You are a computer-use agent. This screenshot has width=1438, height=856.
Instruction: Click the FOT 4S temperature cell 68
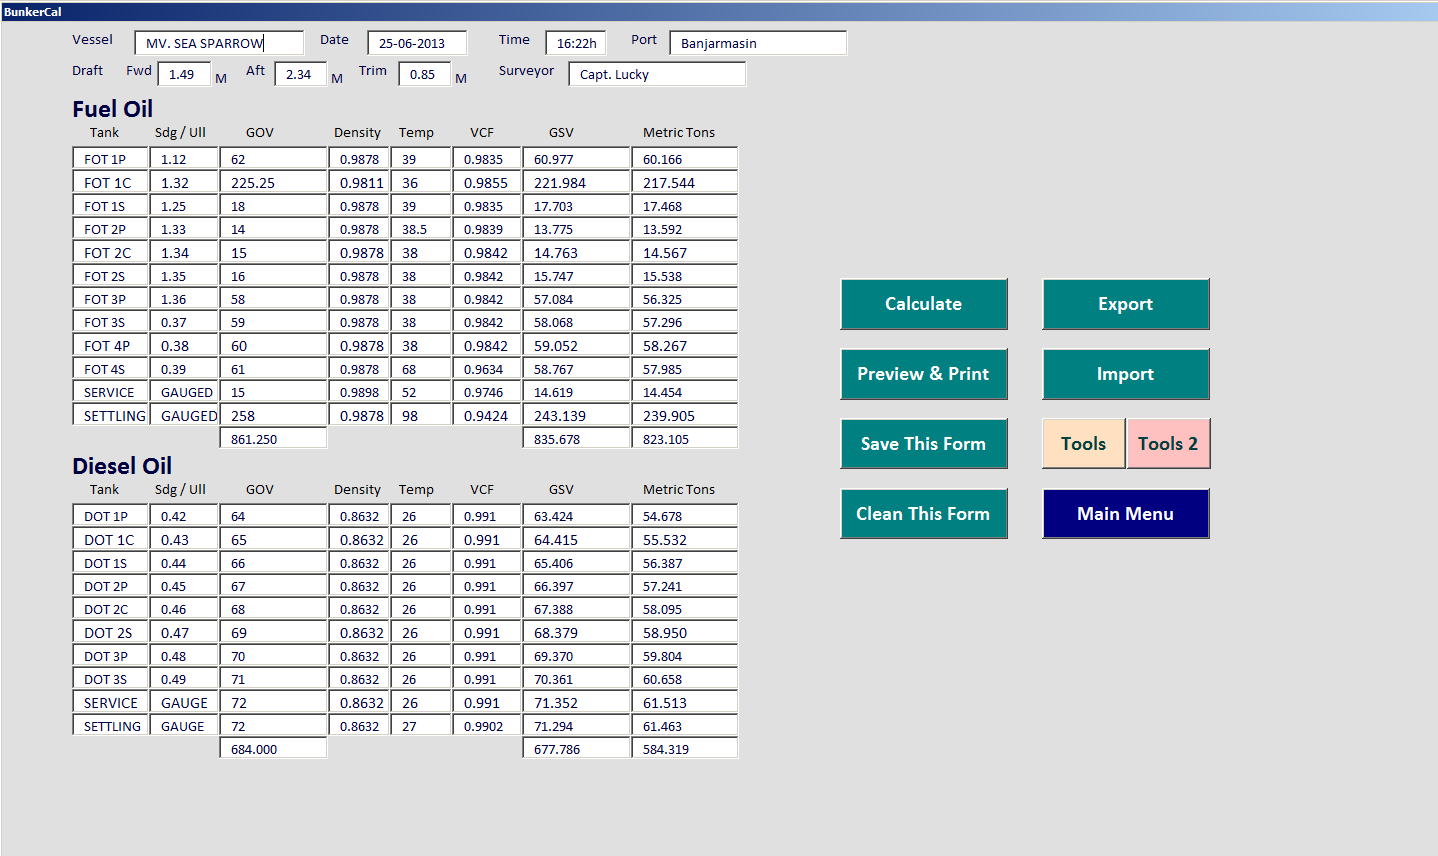coord(421,369)
